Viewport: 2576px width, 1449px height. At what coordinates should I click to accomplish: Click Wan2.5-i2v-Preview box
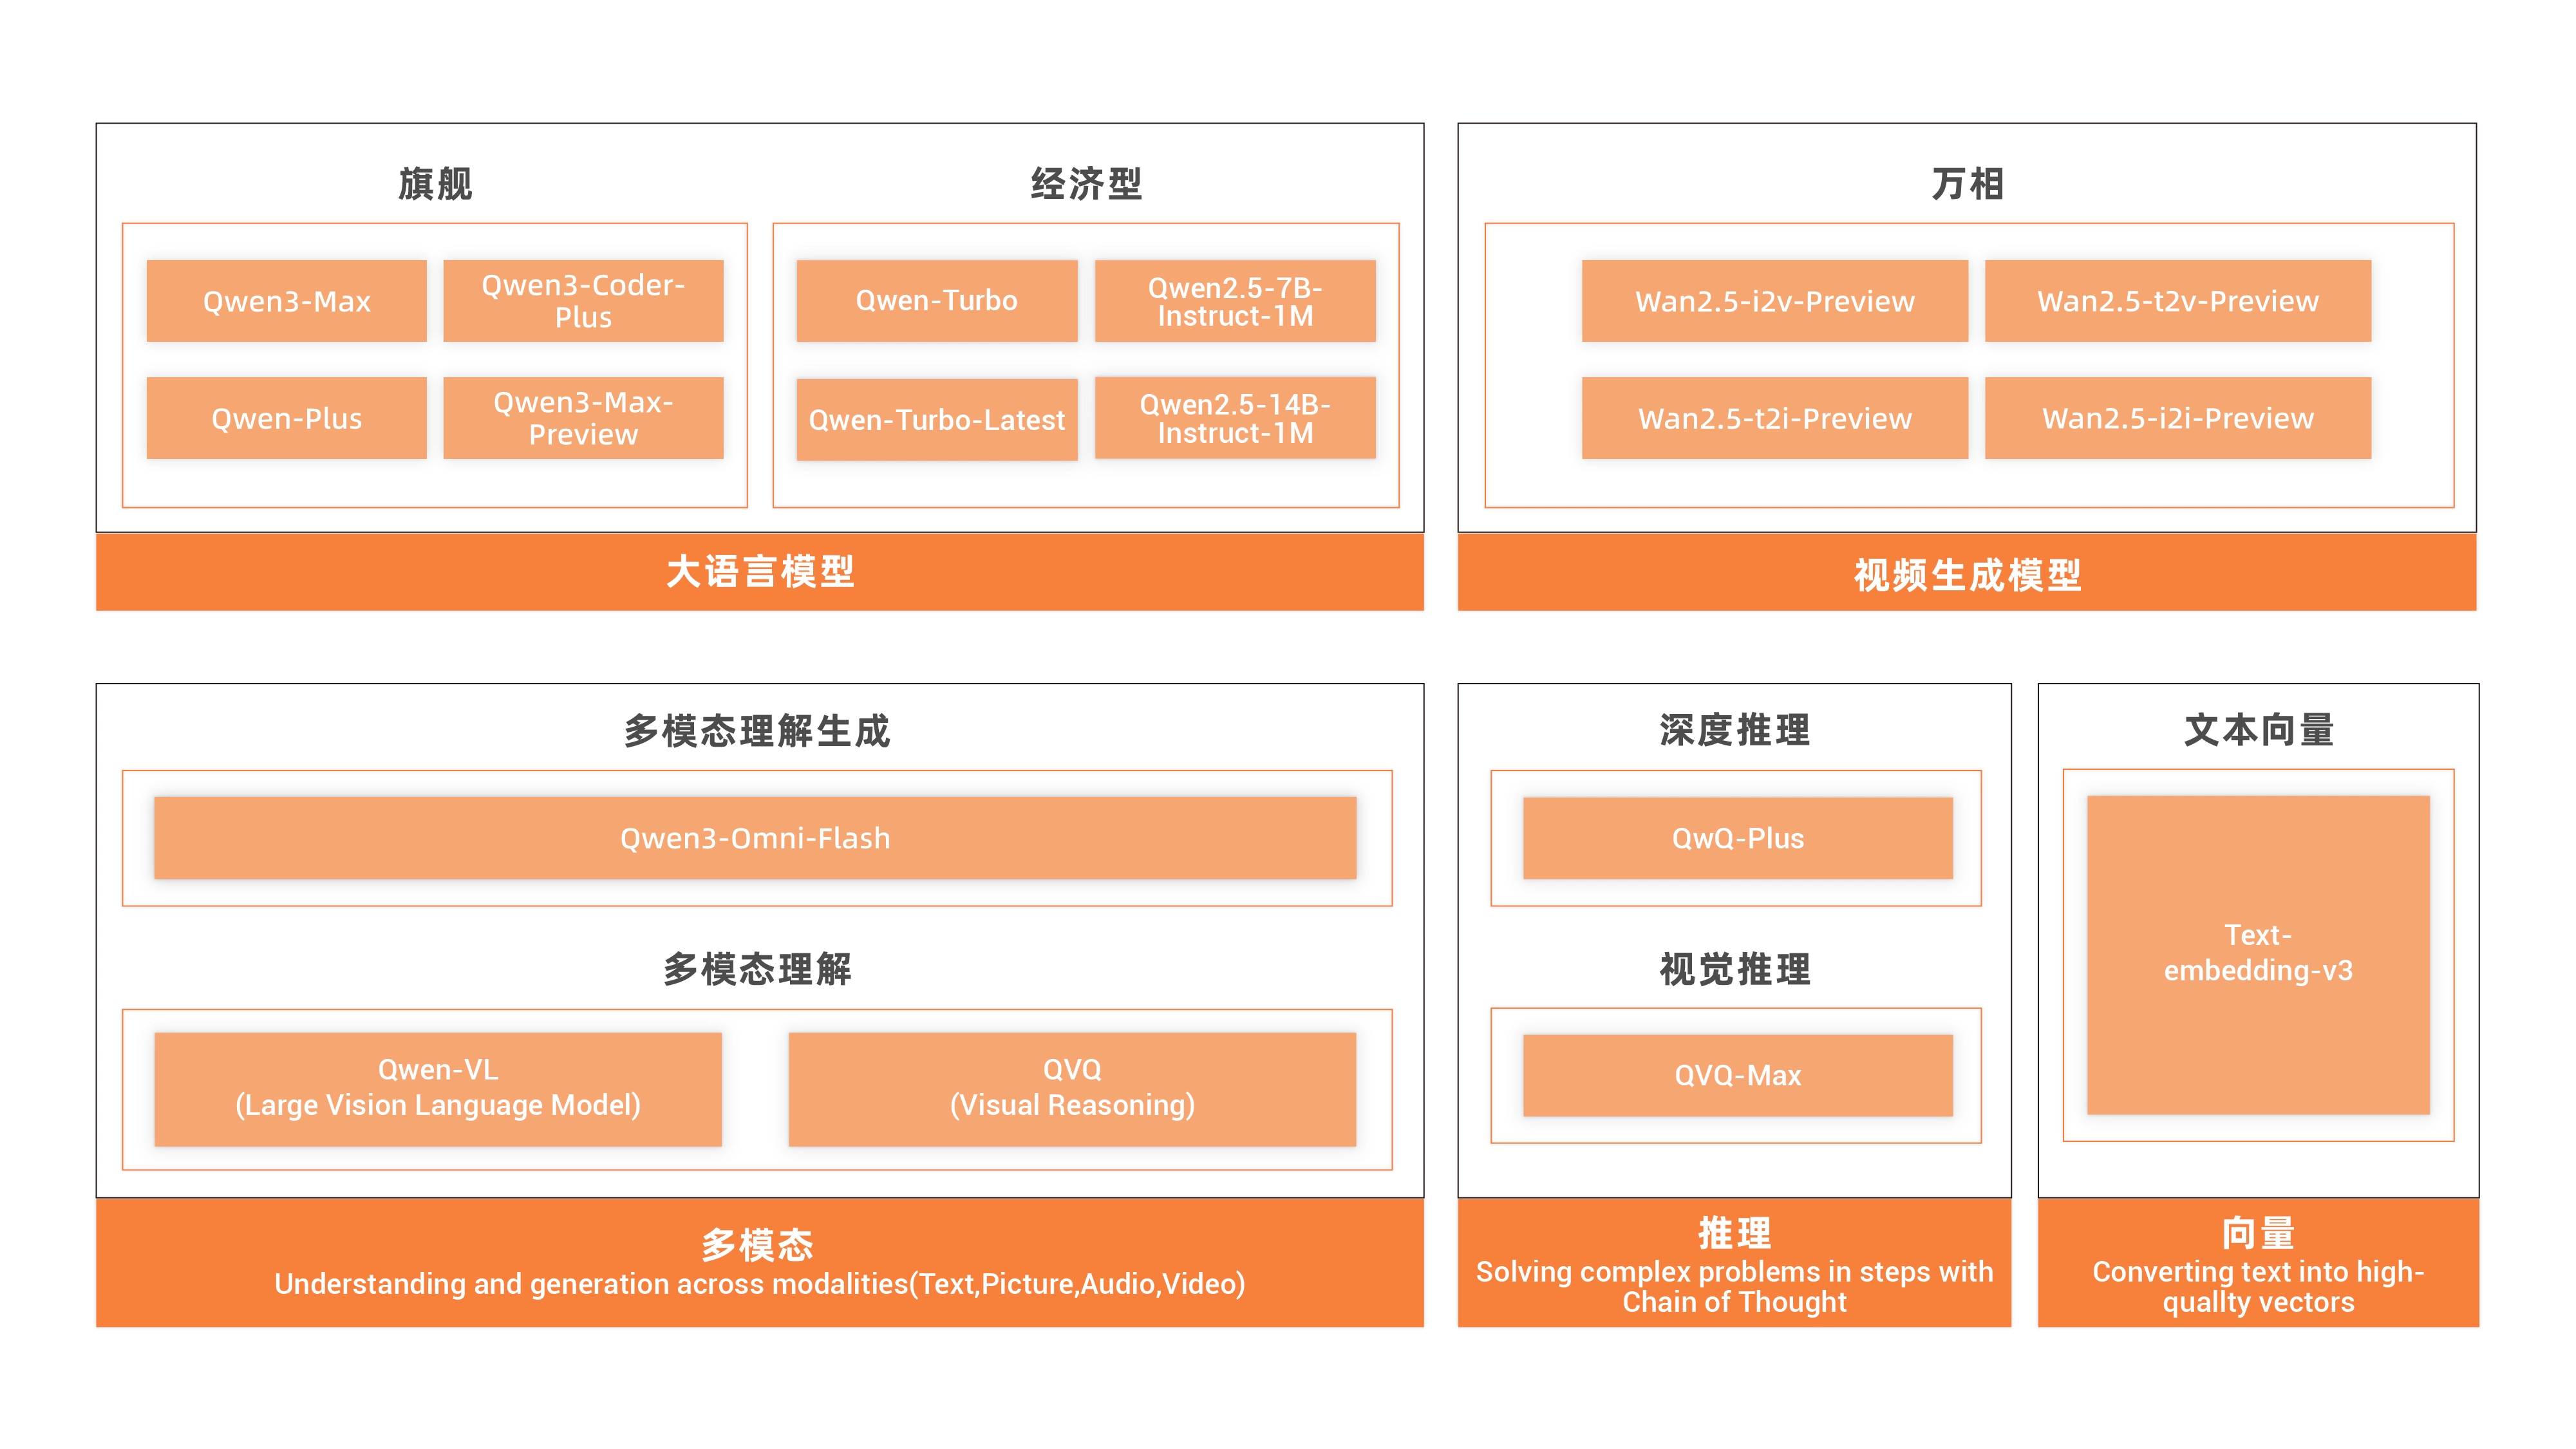coord(1774,301)
